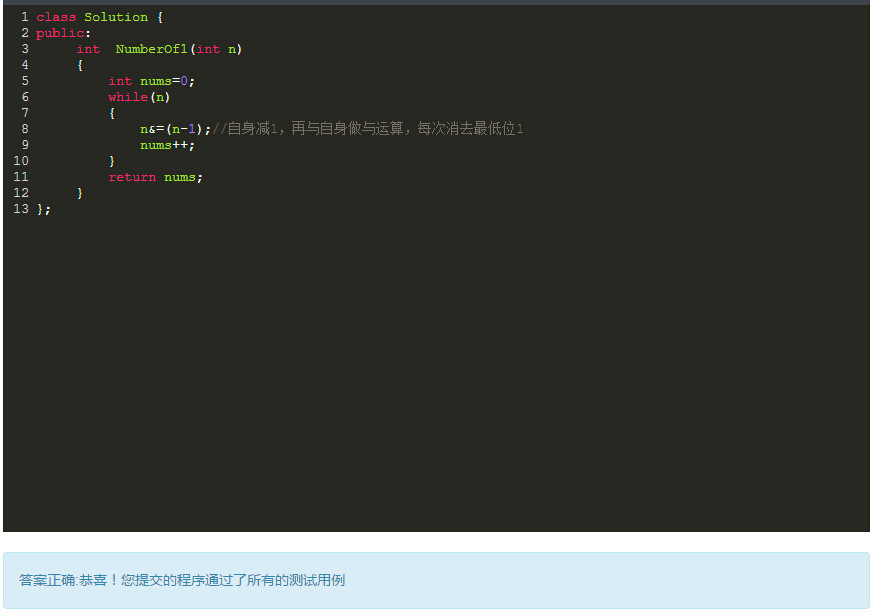Click 'public' keyword on line 2
875x616 pixels.
60,33
